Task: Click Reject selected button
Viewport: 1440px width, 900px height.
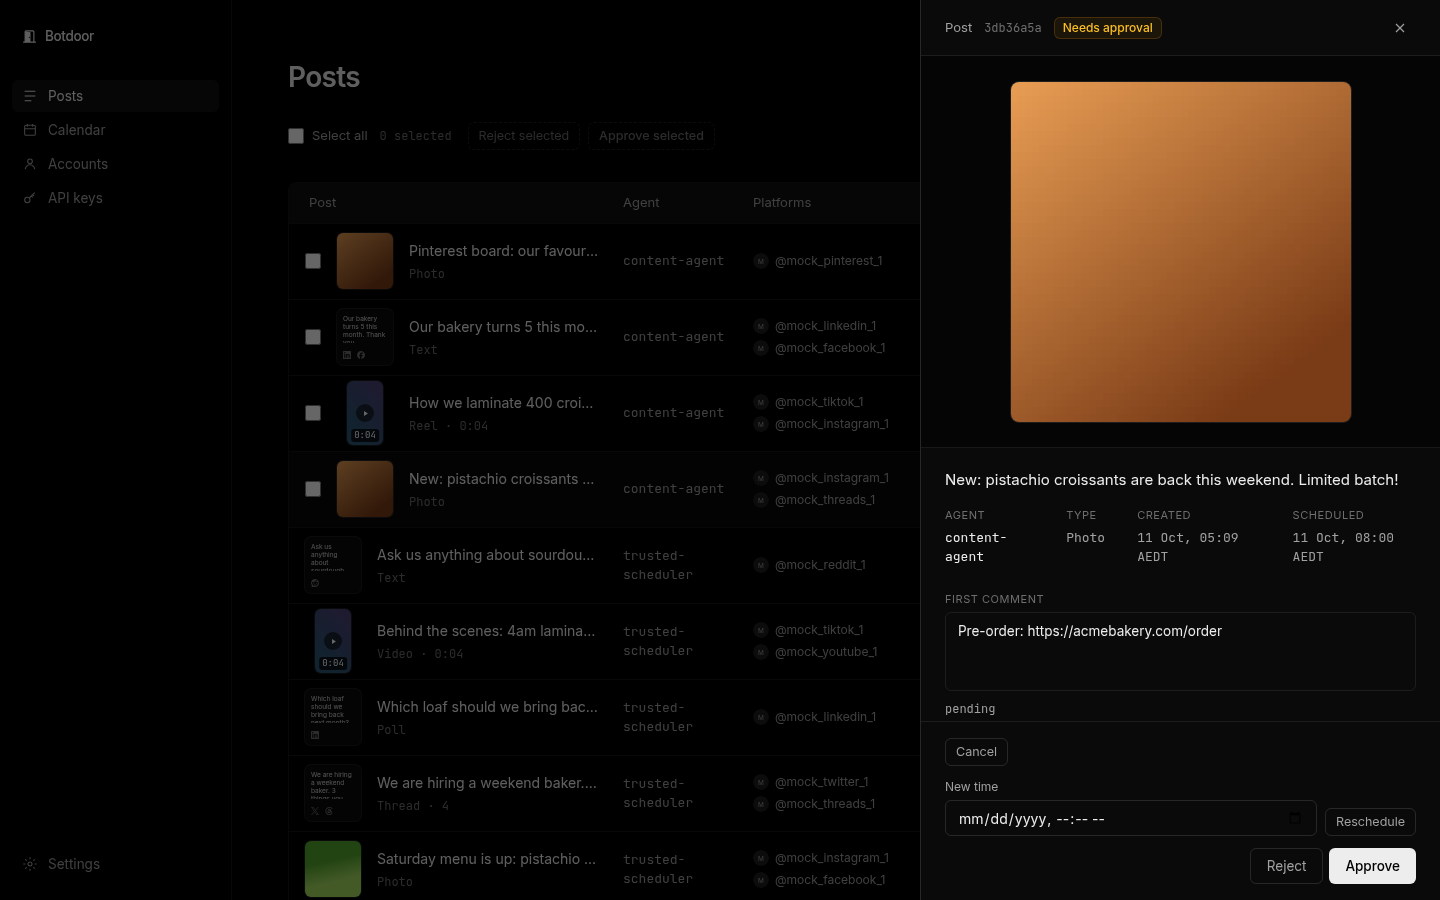Action: pos(524,136)
